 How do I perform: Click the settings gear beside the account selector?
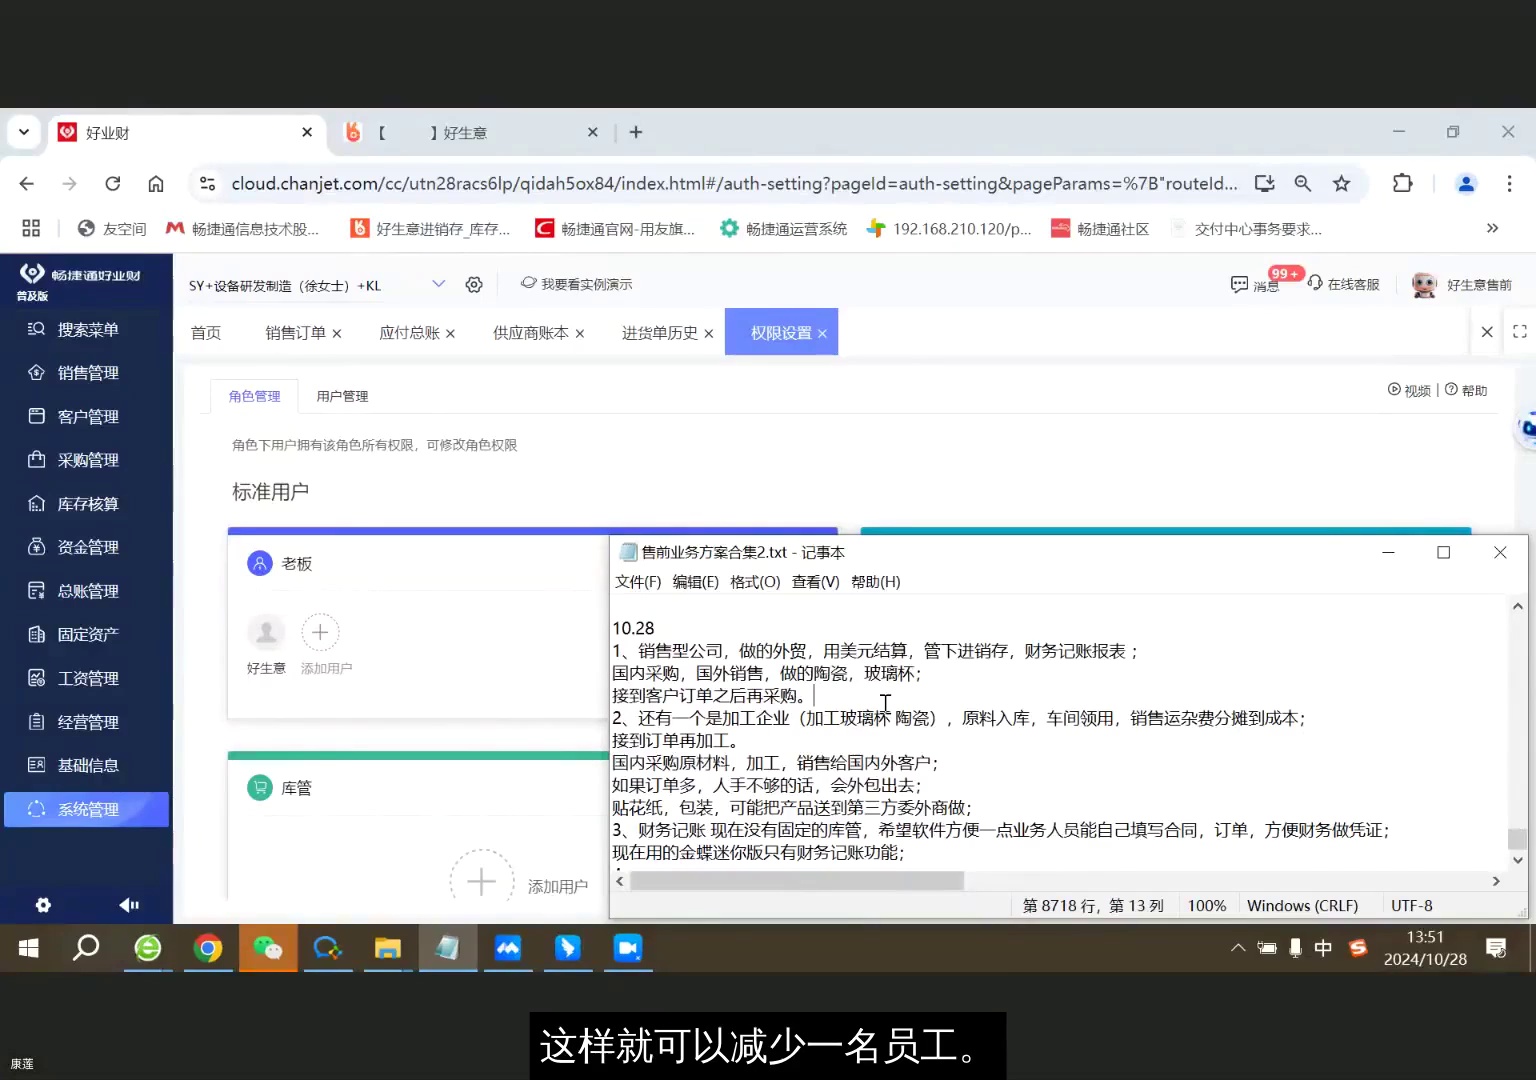474,284
